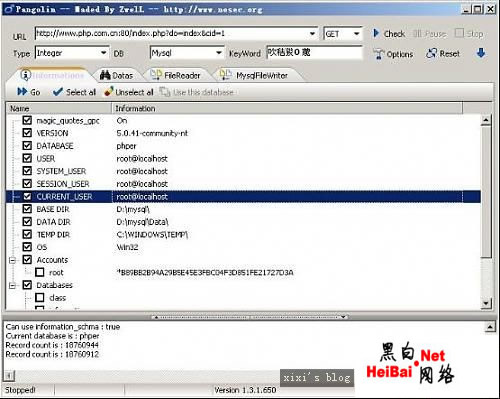Click log line 'Current database is : phper'

pos(52,336)
